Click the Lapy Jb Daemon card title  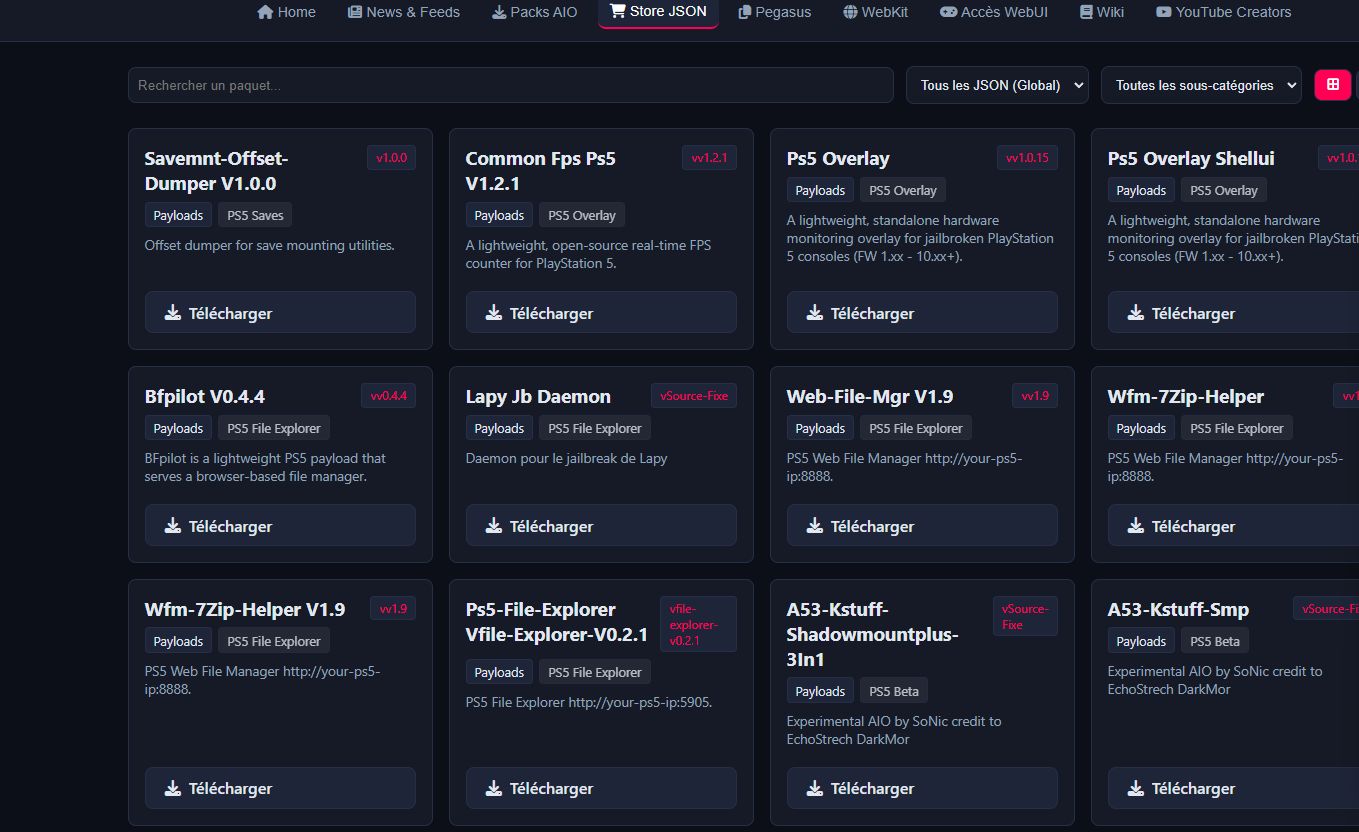[538, 397]
